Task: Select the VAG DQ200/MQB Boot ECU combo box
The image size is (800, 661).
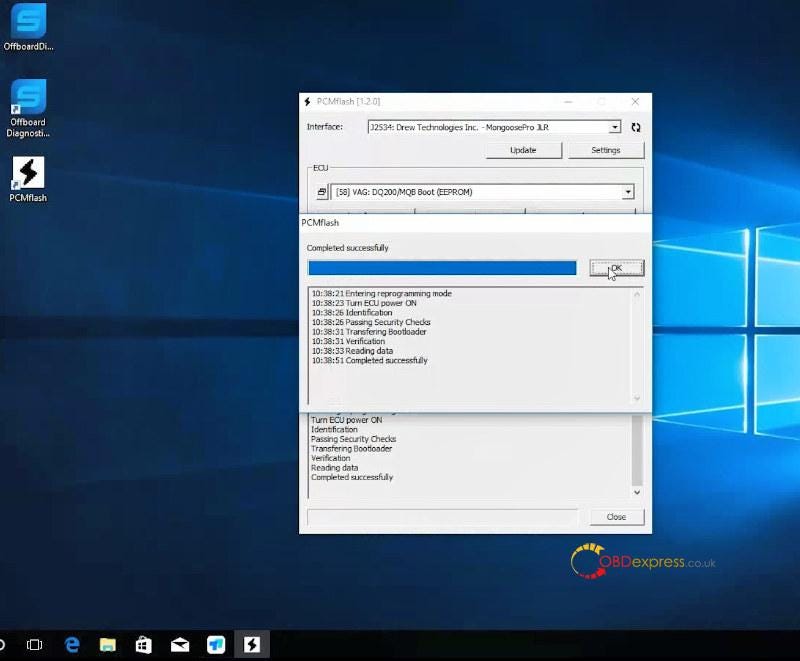Action: click(483, 192)
